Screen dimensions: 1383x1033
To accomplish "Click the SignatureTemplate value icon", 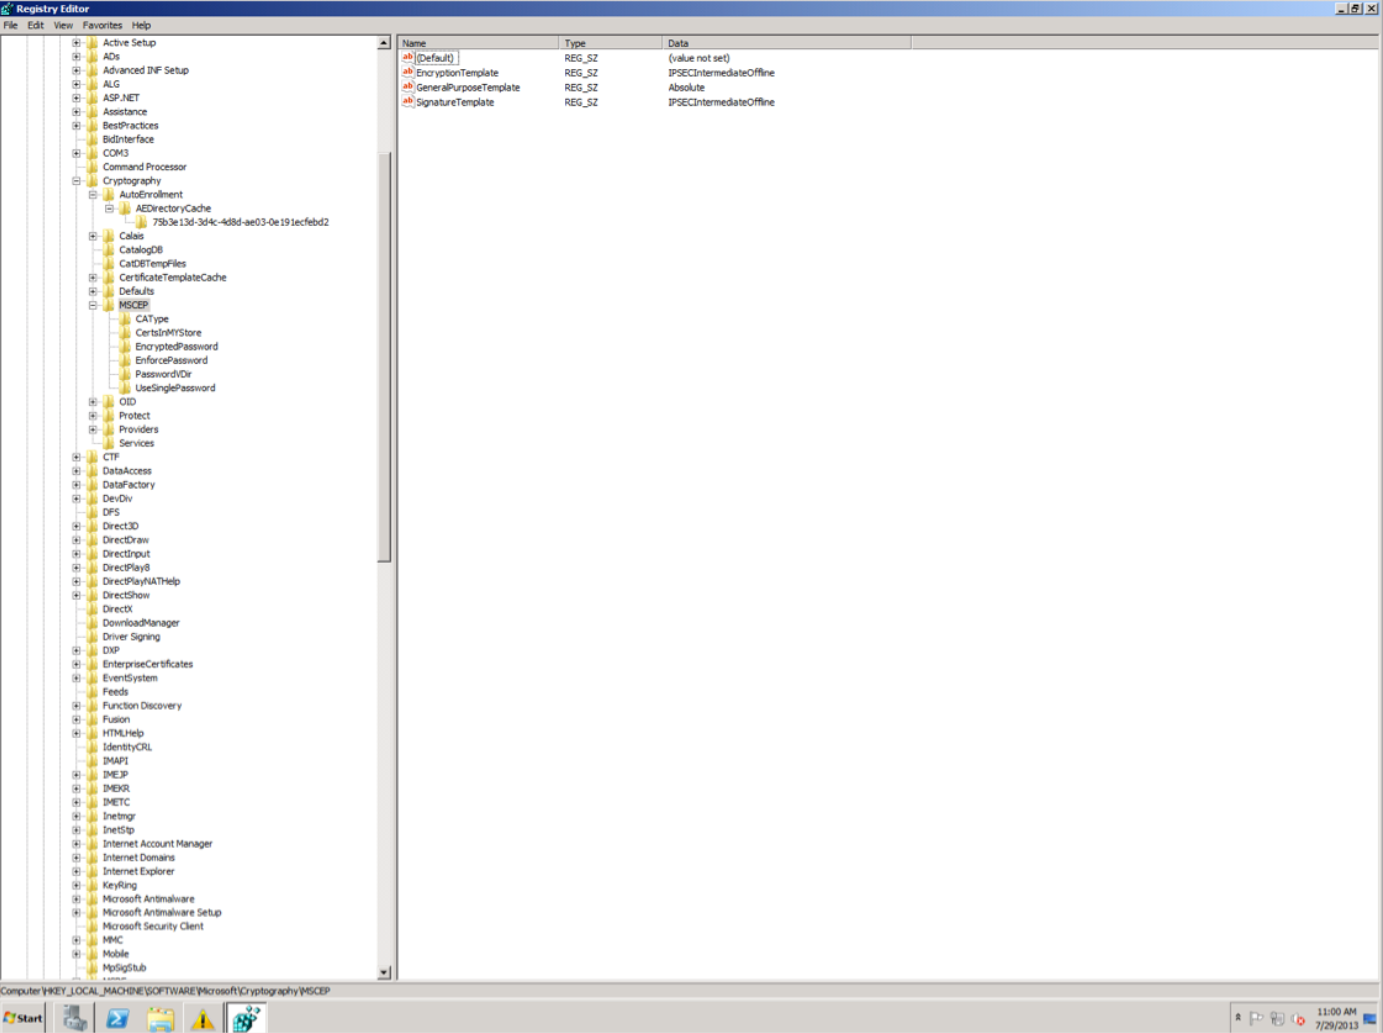I will (408, 102).
